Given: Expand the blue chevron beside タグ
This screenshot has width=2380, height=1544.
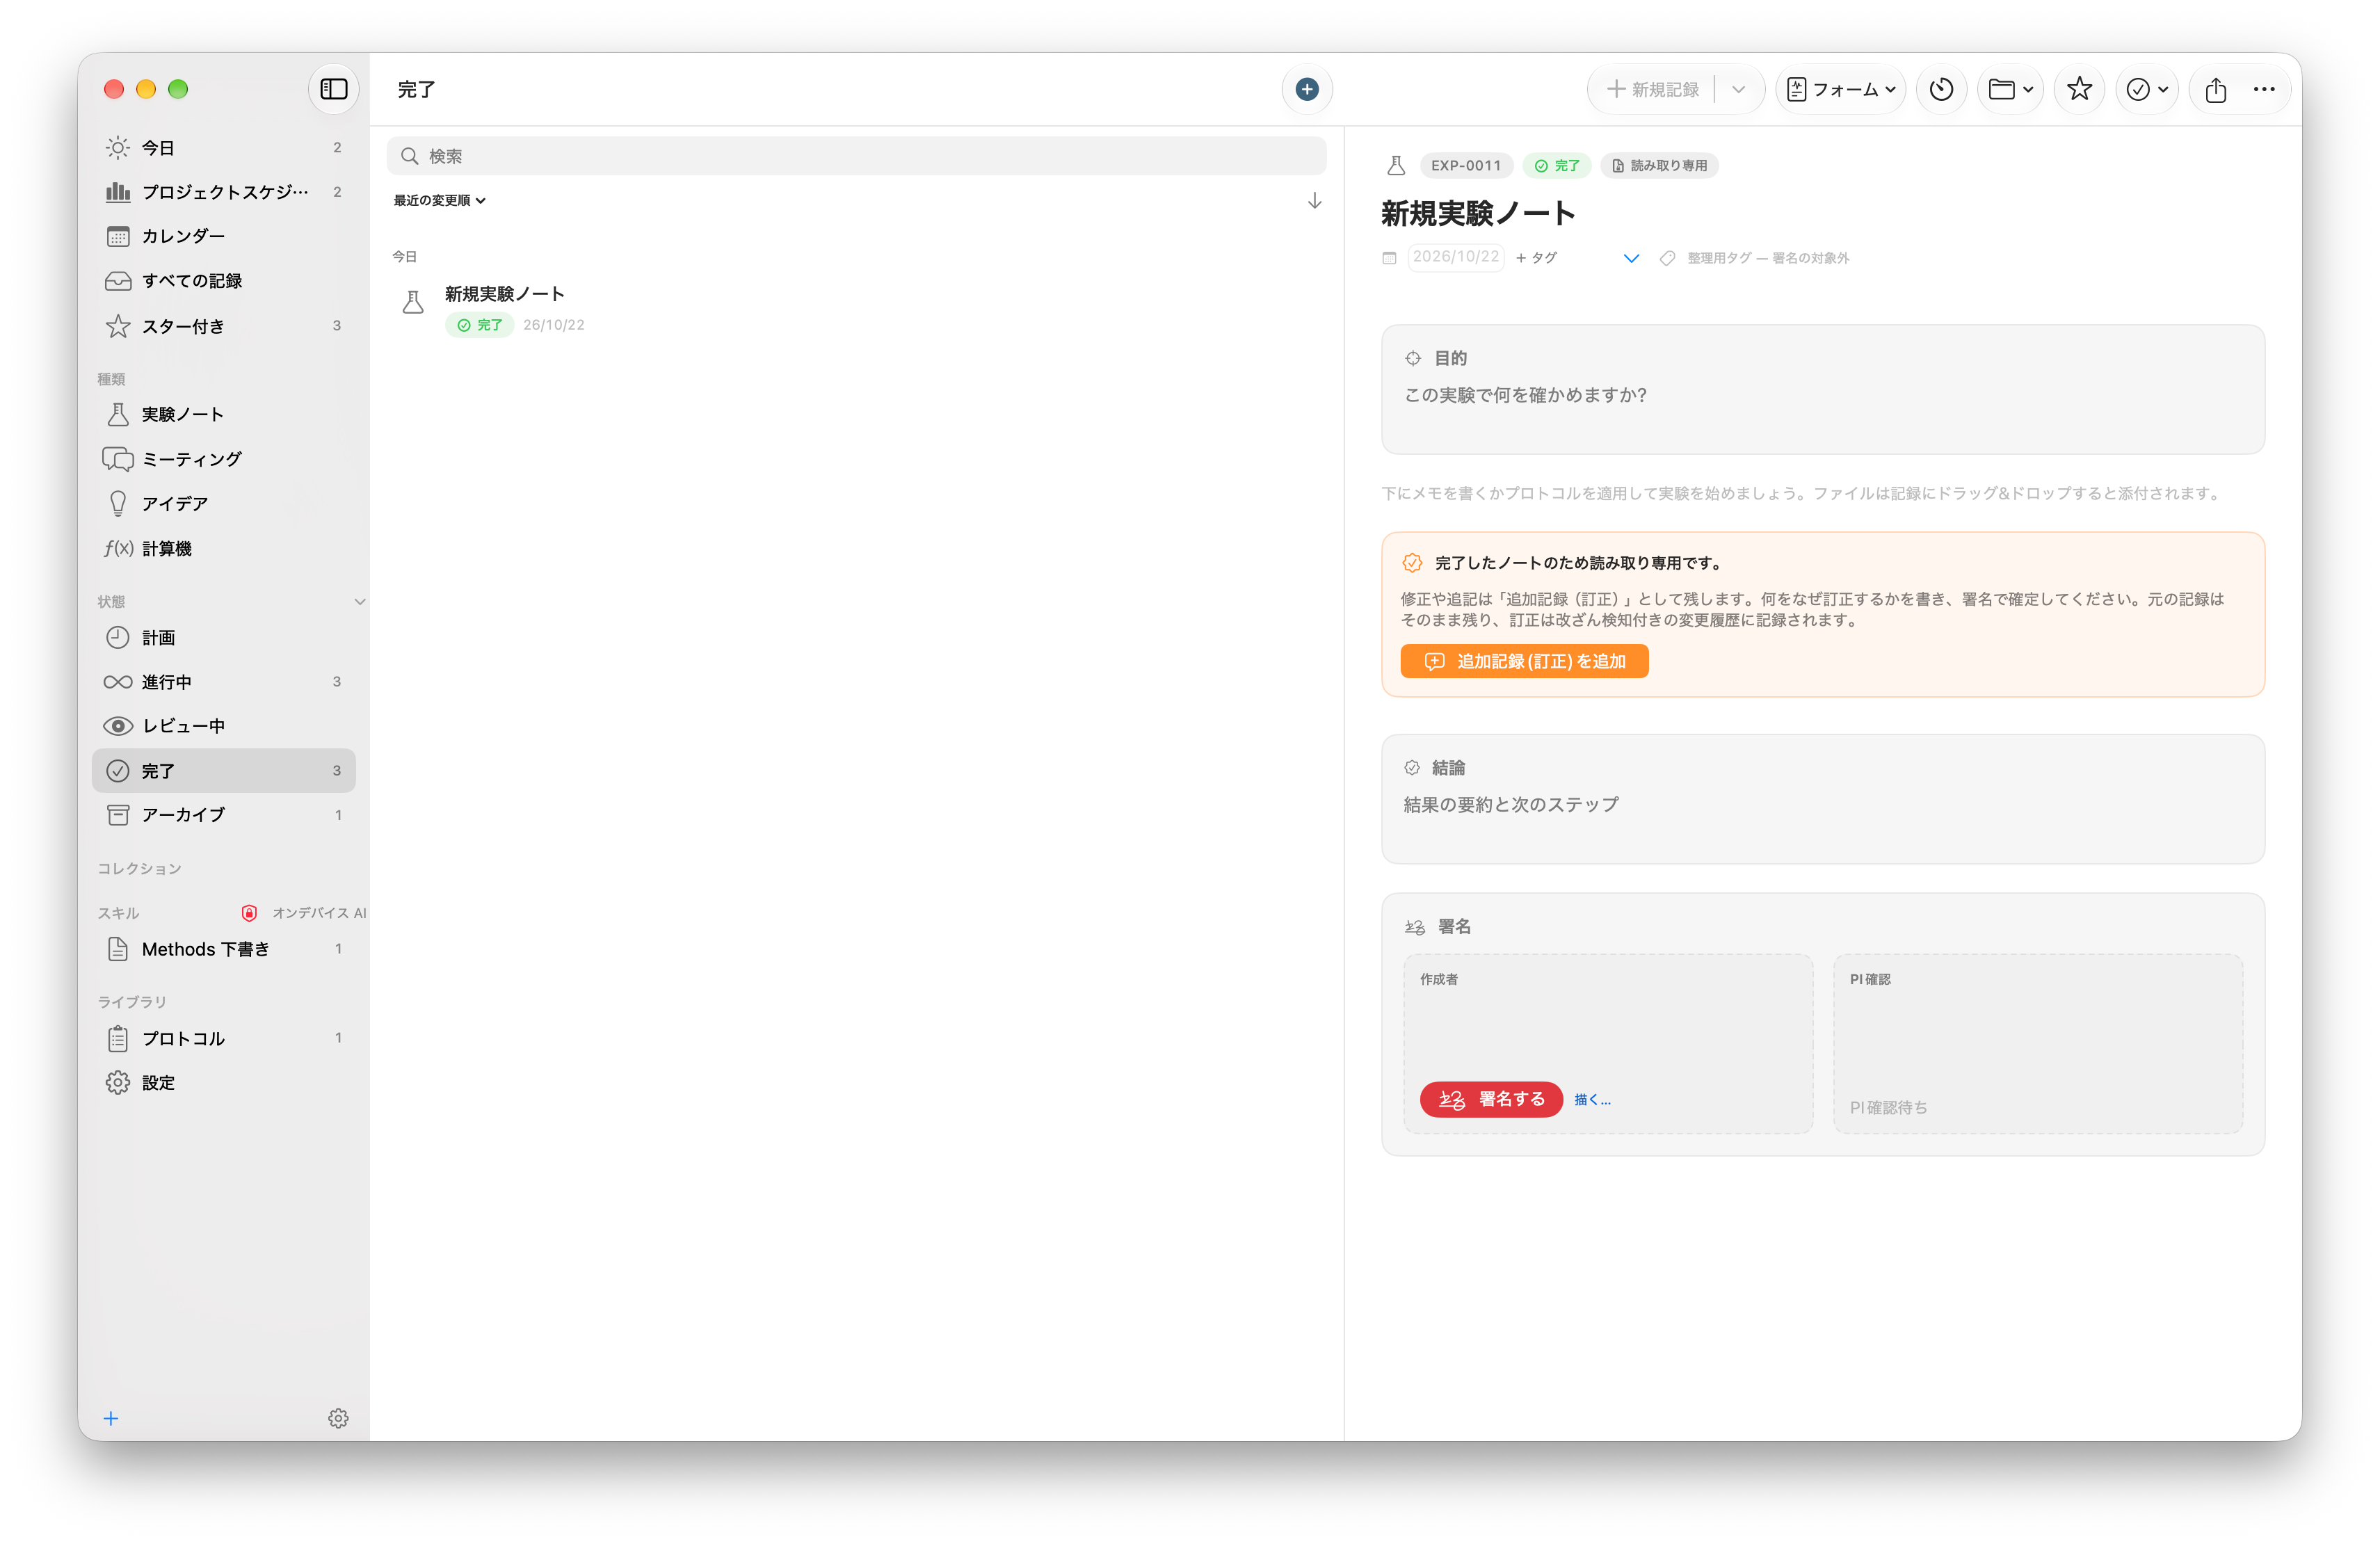Looking at the screenshot, I should [1631, 258].
